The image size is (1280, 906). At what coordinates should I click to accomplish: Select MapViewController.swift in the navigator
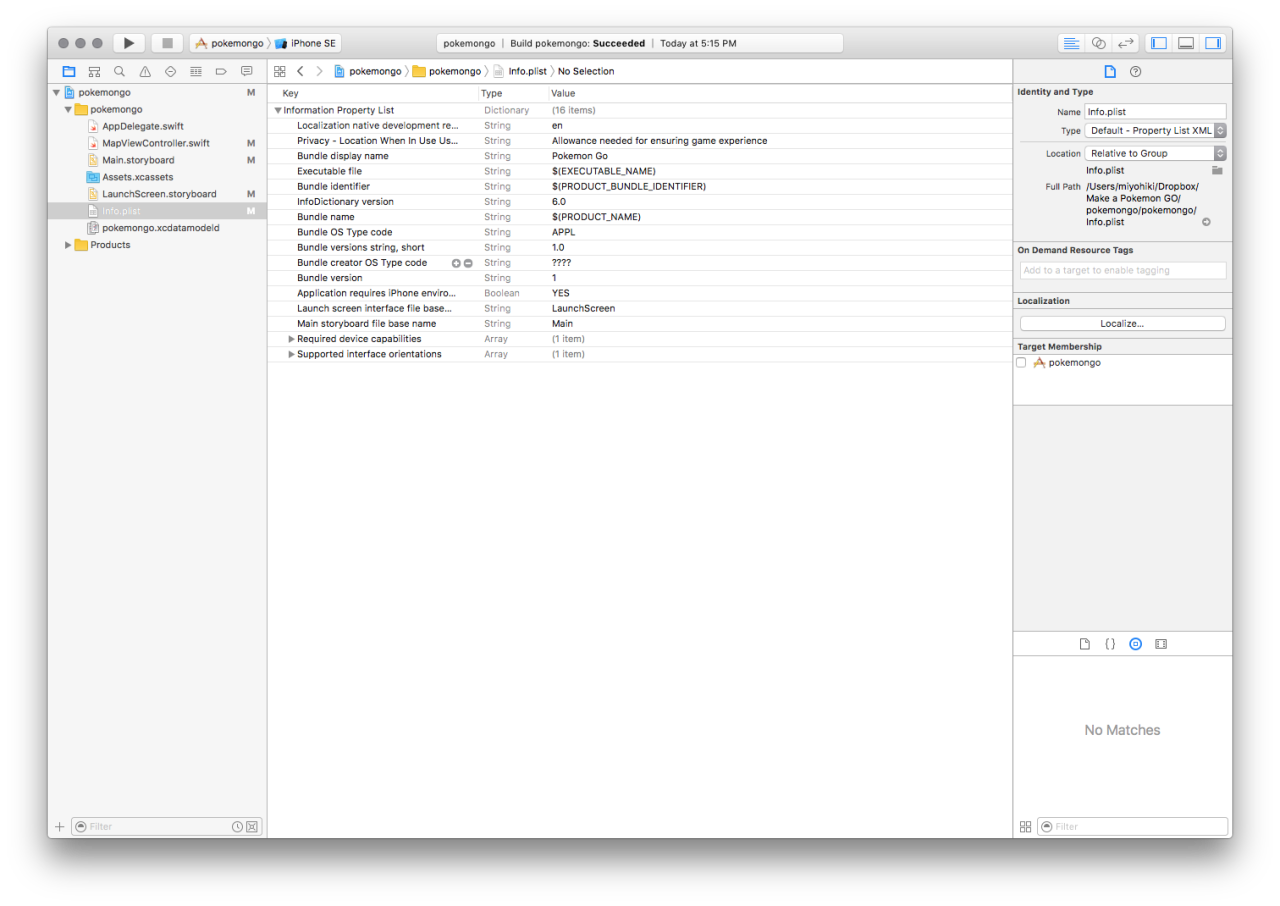(156, 143)
